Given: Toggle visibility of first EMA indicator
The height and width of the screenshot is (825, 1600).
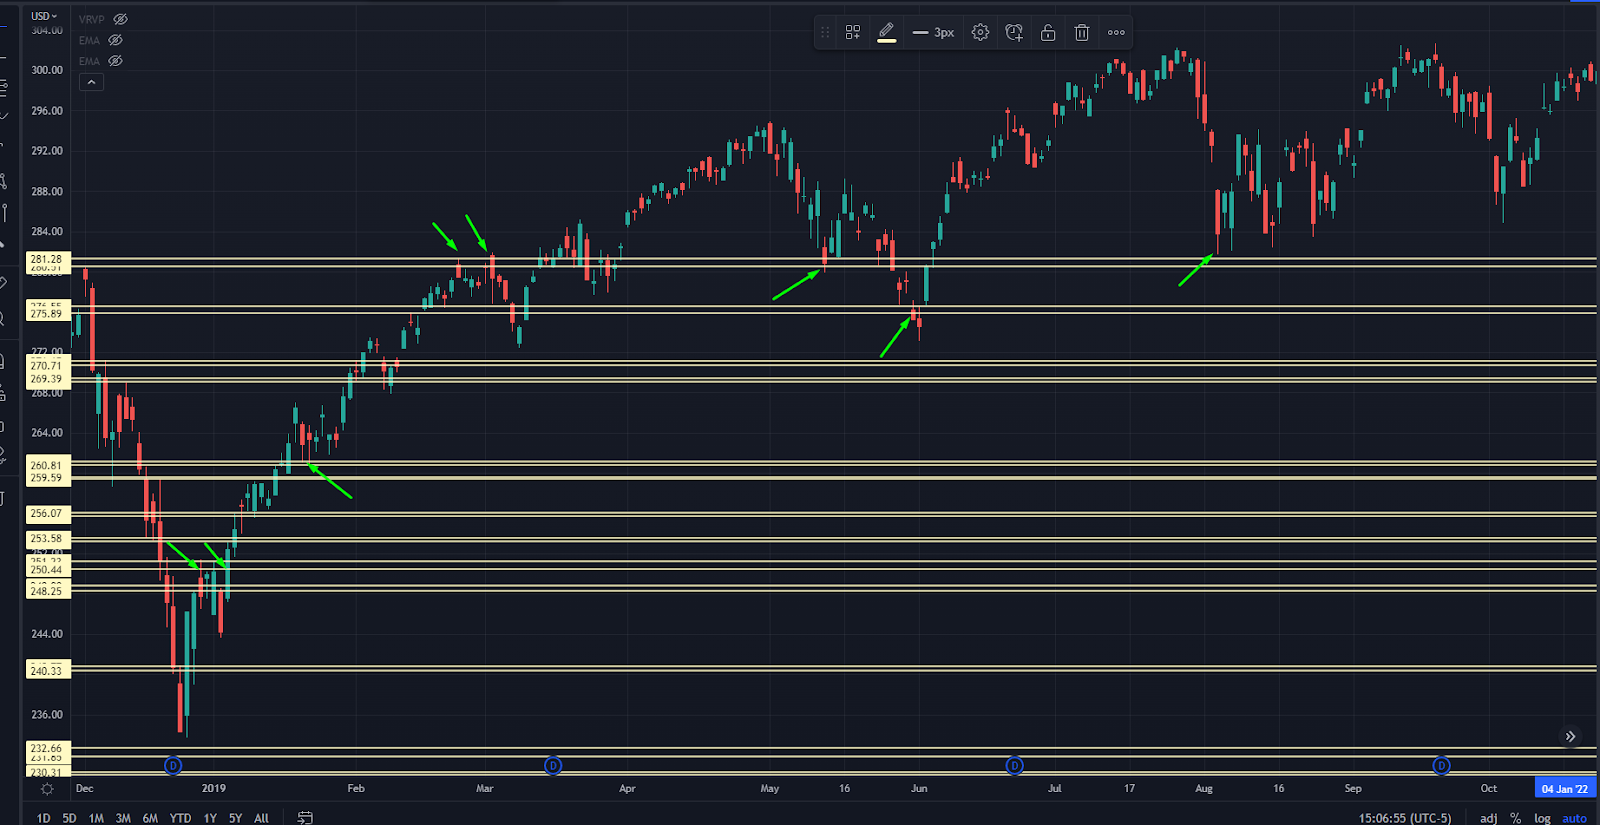Looking at the screenshot, I should [x=115, y=40].
